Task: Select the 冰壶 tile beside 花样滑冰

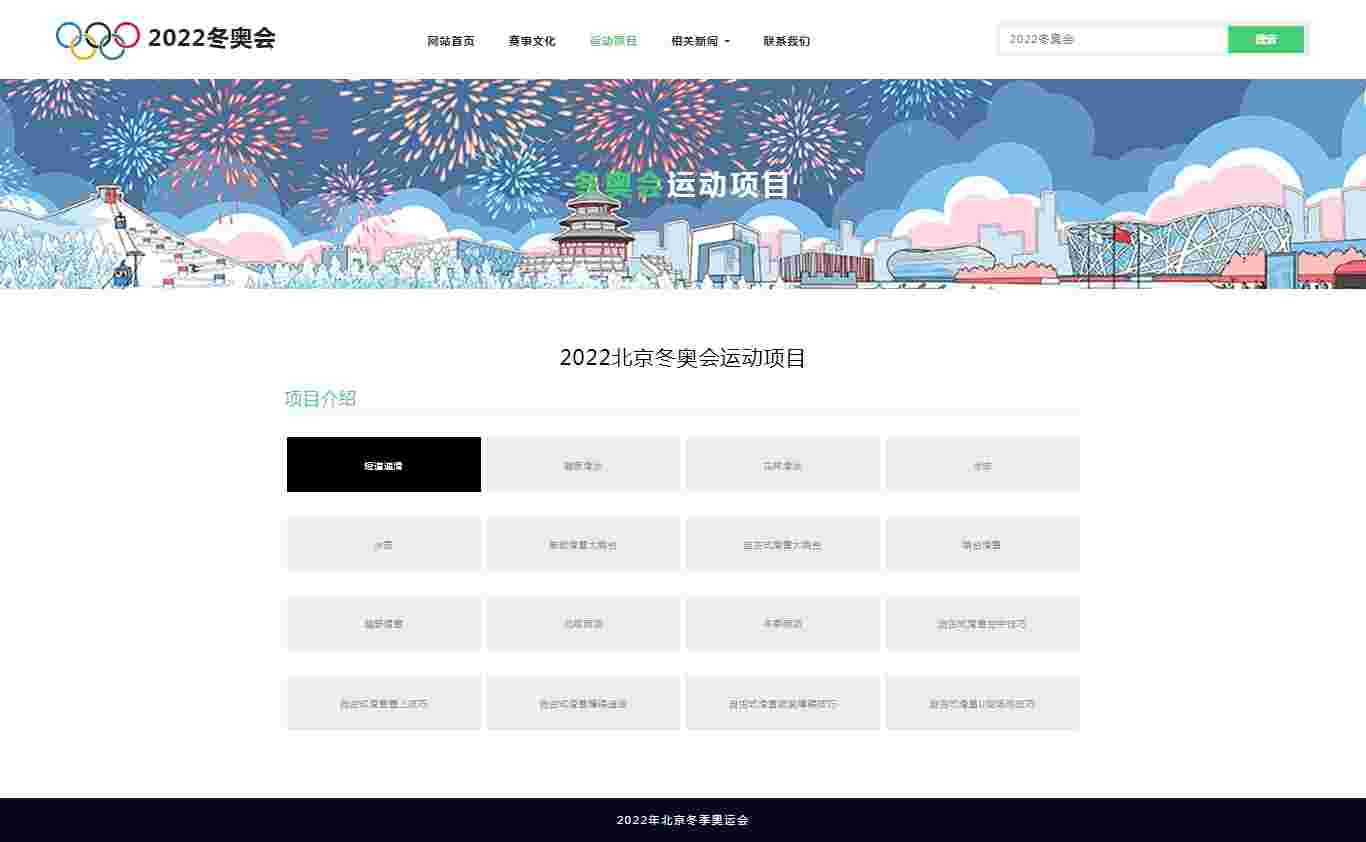Action: pyautogui.click(x=983, y=465)
